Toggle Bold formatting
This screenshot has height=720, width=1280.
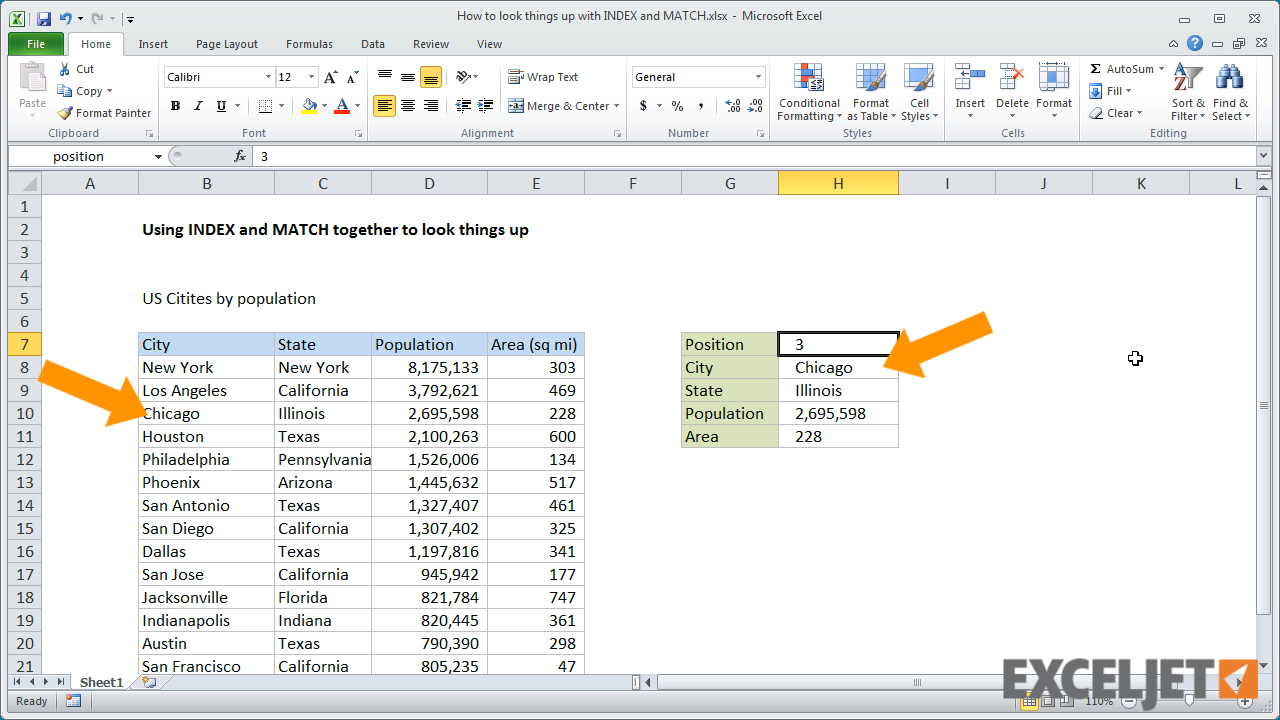click(175, 106)
